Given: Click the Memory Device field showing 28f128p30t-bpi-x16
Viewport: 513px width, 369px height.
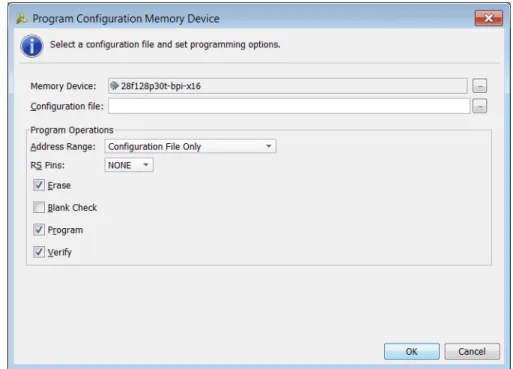Looking at the screenshot, I should (x=288, y=86).
